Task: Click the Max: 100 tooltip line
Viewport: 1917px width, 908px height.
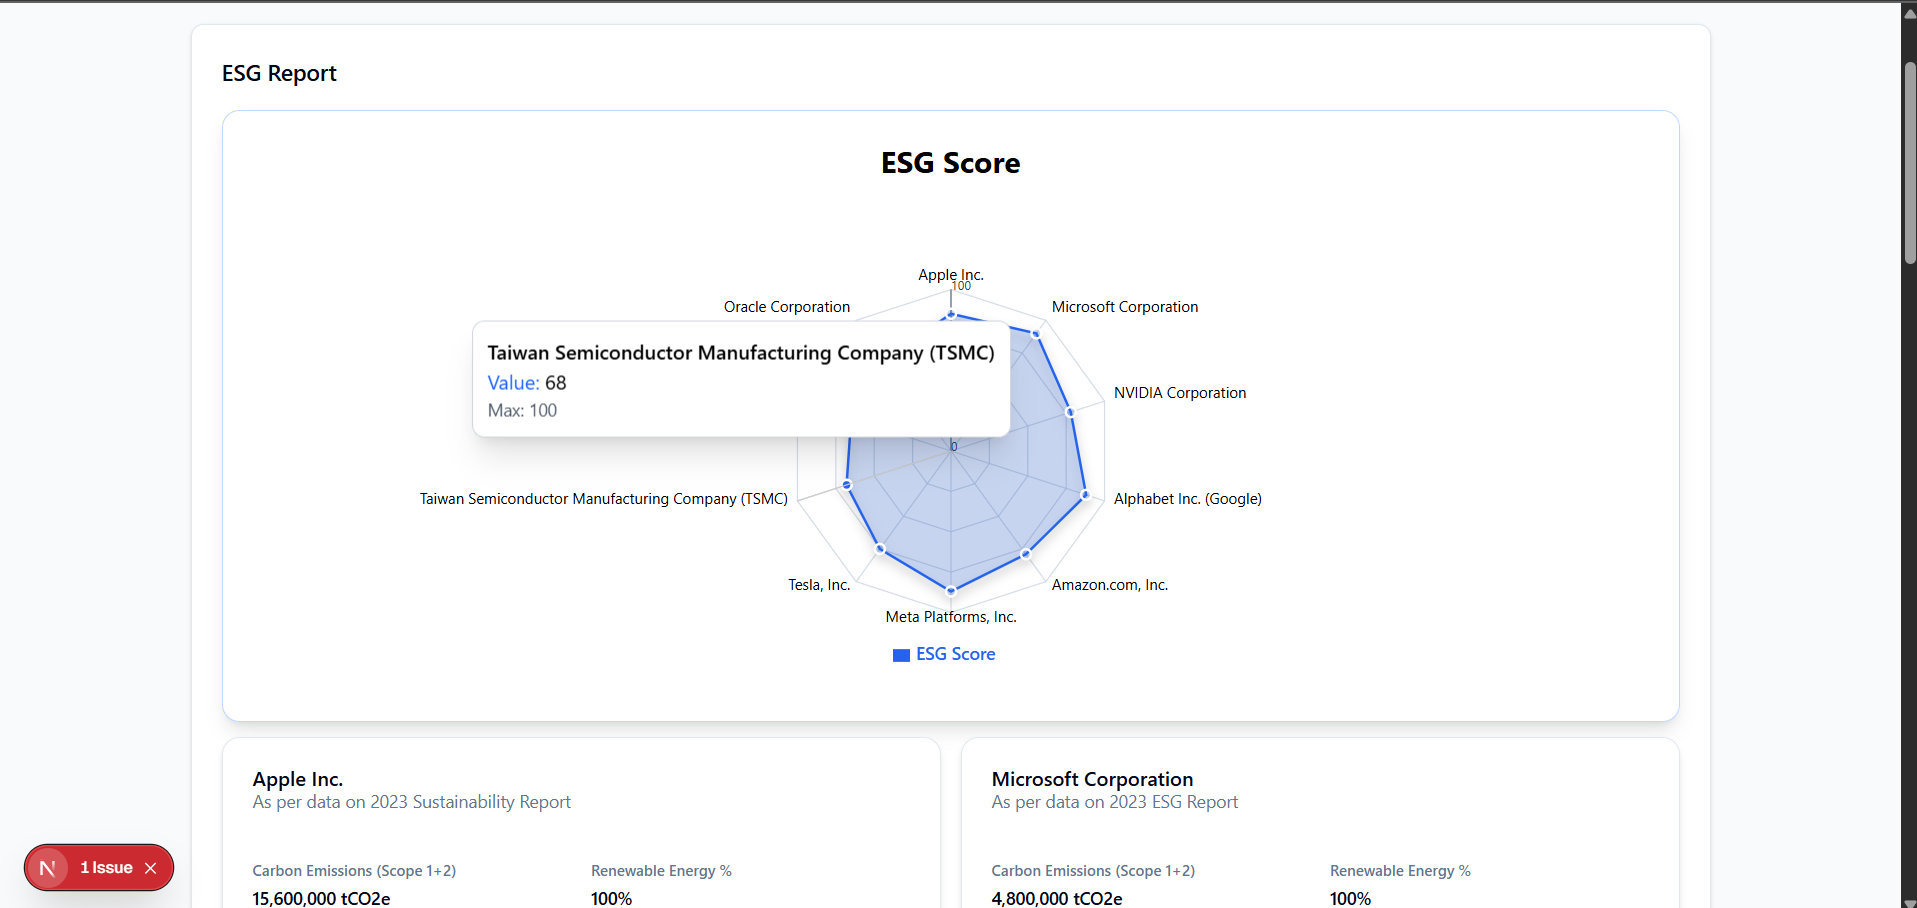Action: [x=522, y=411]
